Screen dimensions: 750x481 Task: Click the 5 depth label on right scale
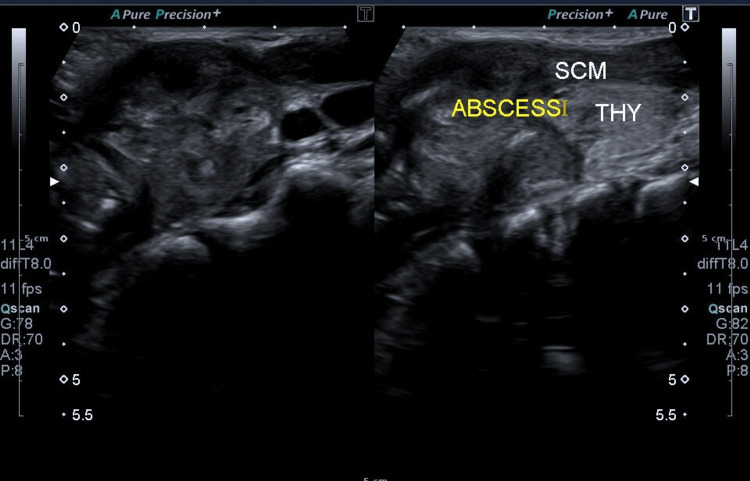(x=672, y=380)
